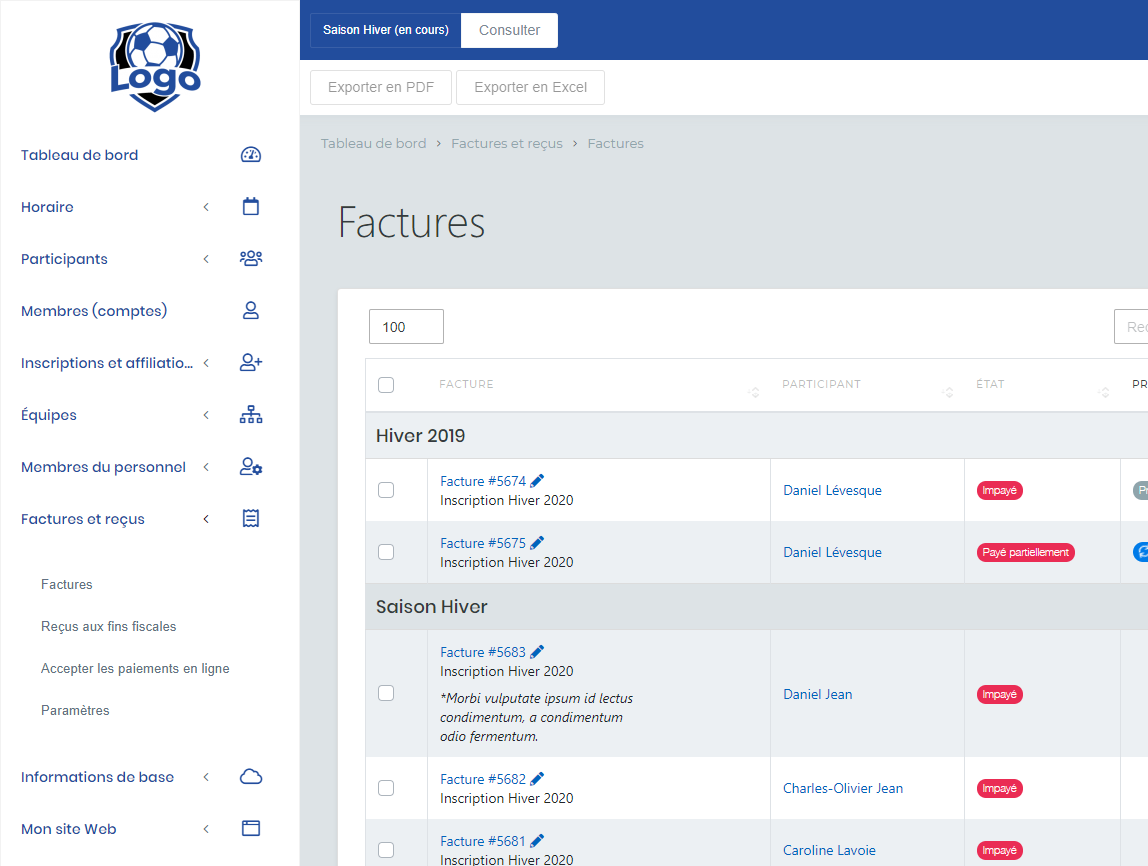The image size is (1148, 866).
Task: Tick the select-all checkbox in the table header
Action: point(386,385)
